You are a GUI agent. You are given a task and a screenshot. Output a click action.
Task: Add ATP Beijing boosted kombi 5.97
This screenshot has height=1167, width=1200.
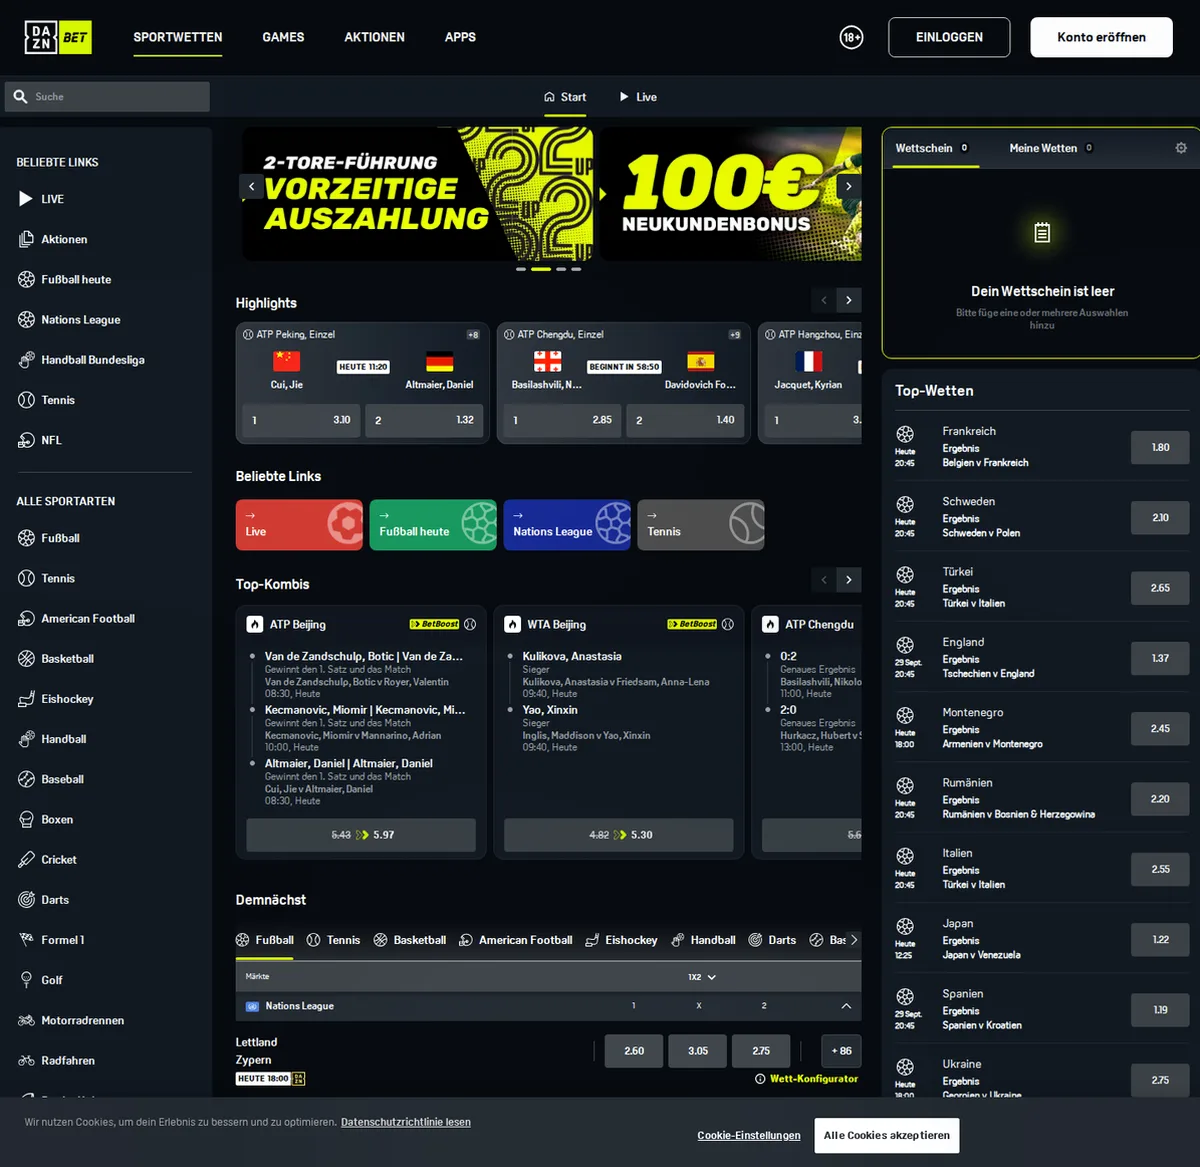coord(361,835)
